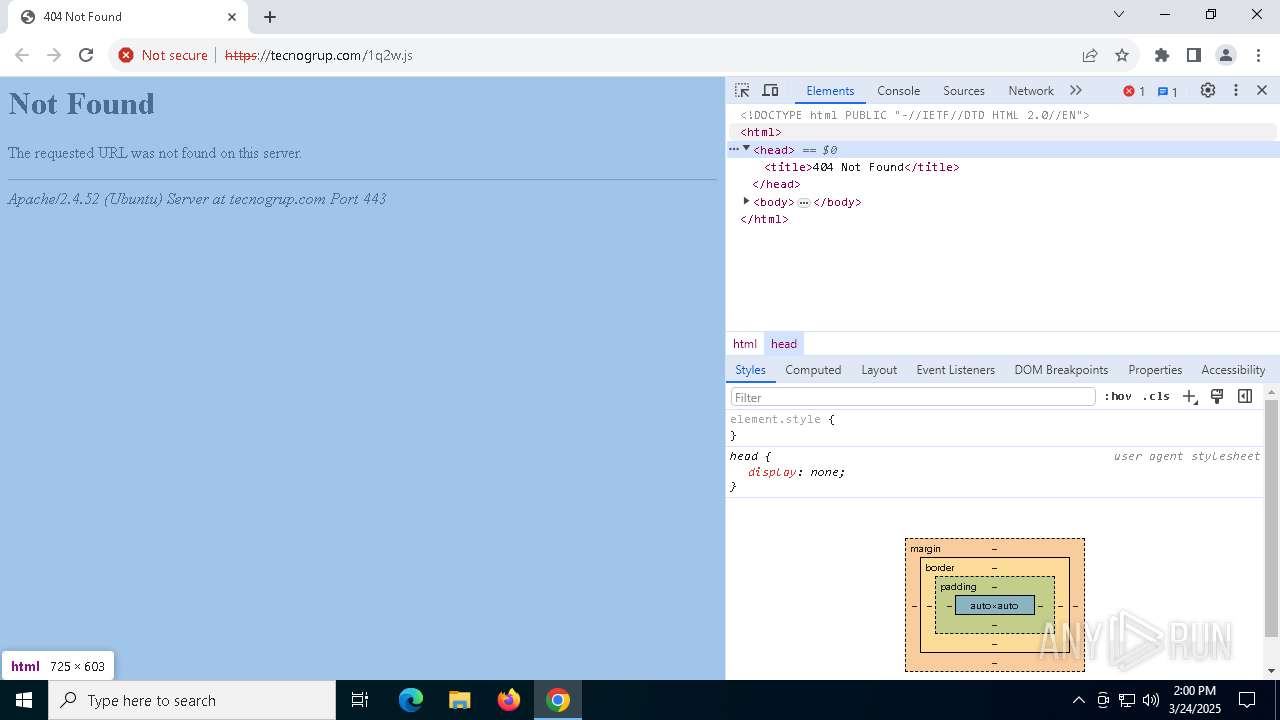The height and width of the screenshot is (720, 1280).
Task: Toggle the rendering emulations paintbrush icon
Action: 1217,397
